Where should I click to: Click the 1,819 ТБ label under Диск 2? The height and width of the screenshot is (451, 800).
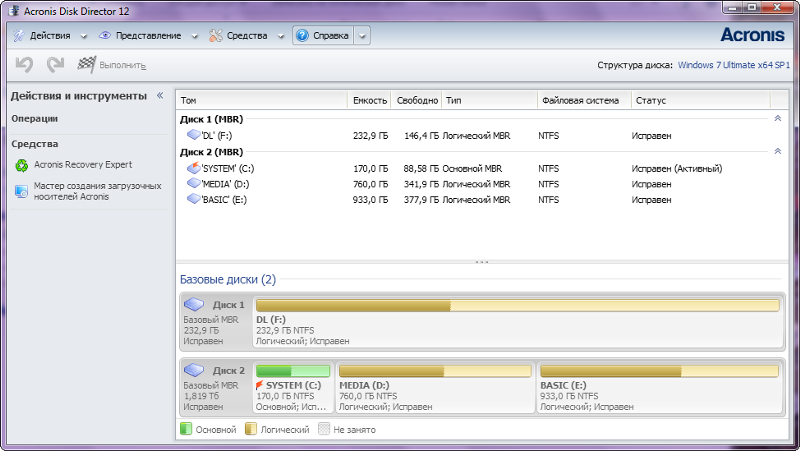201,396
